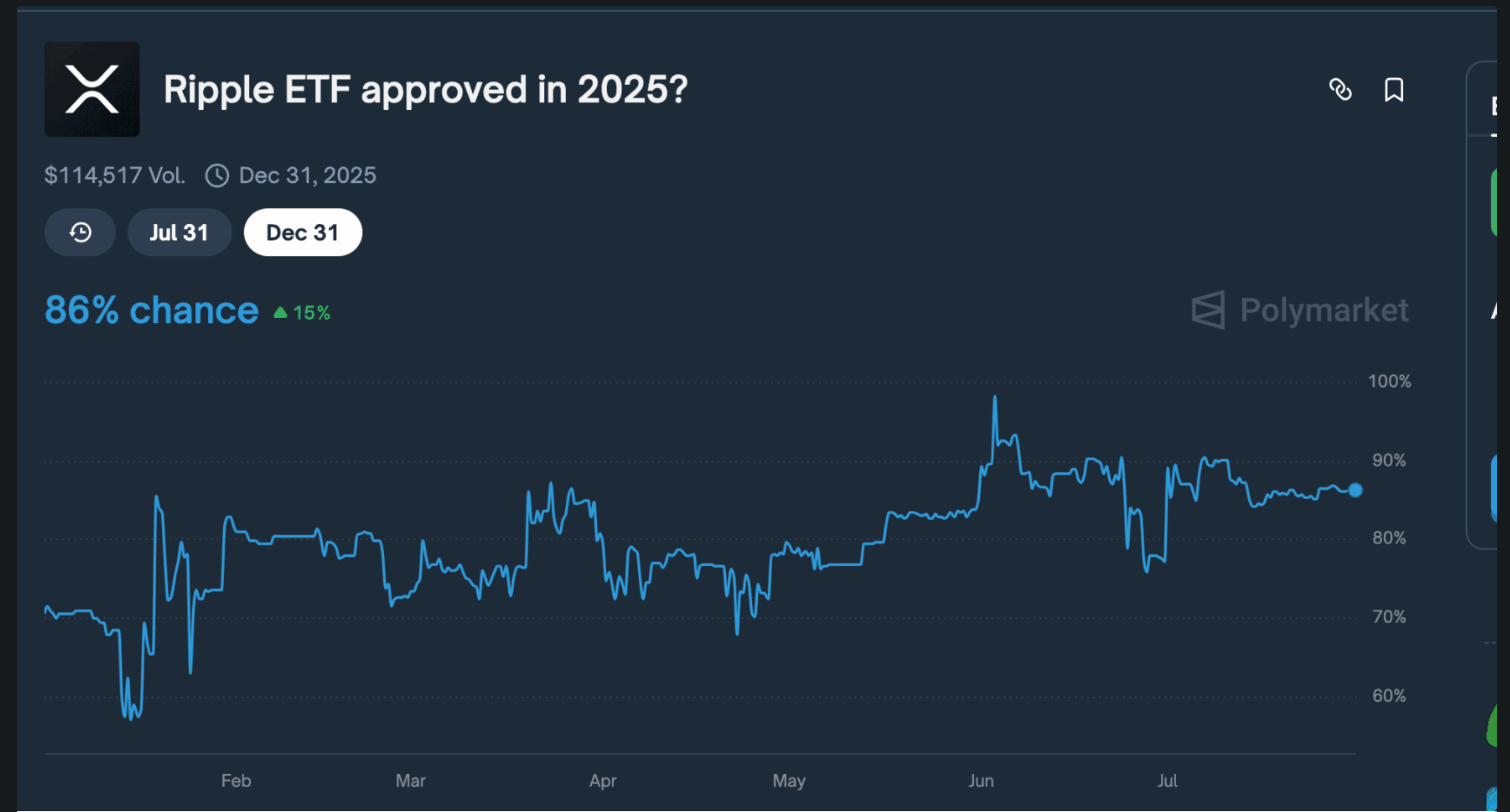Click the Polymarket watermark logo icon
1510x812 pixels.
(x=1209, y=310)
